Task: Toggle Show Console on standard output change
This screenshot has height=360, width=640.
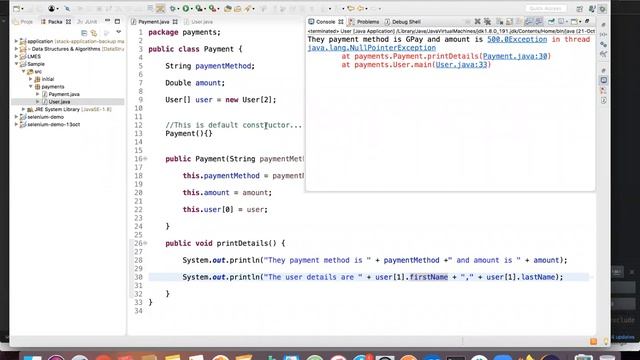Action: [x=529, y=21]
